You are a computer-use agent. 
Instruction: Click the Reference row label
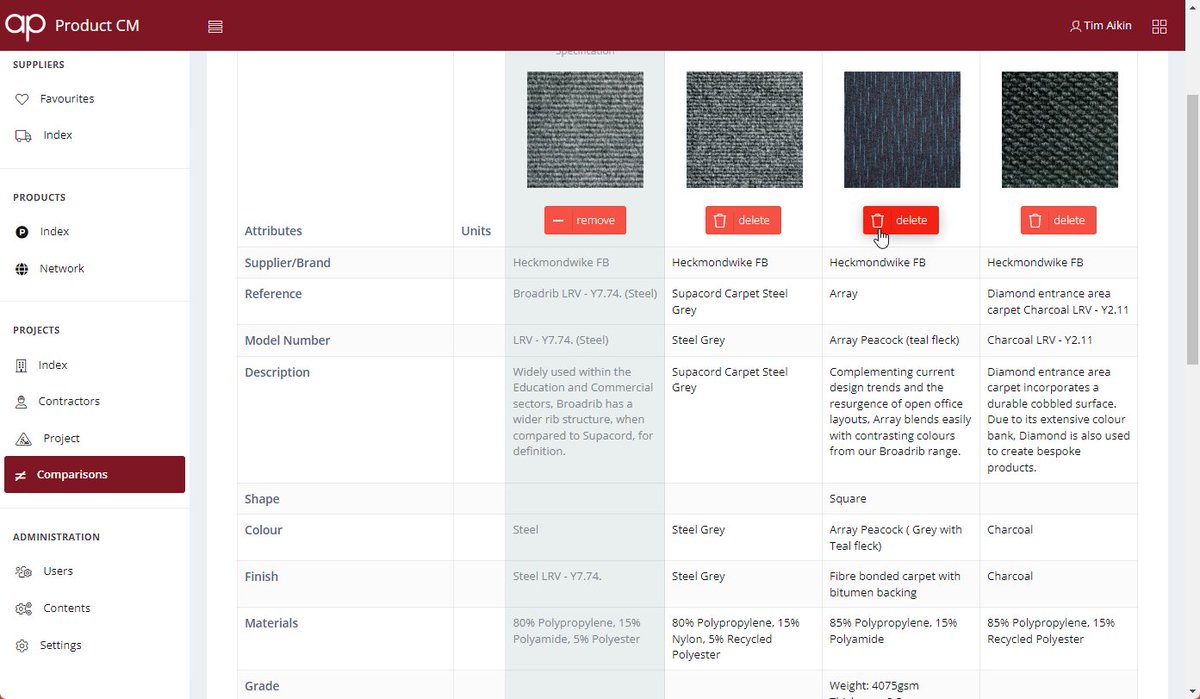point(273,294)
